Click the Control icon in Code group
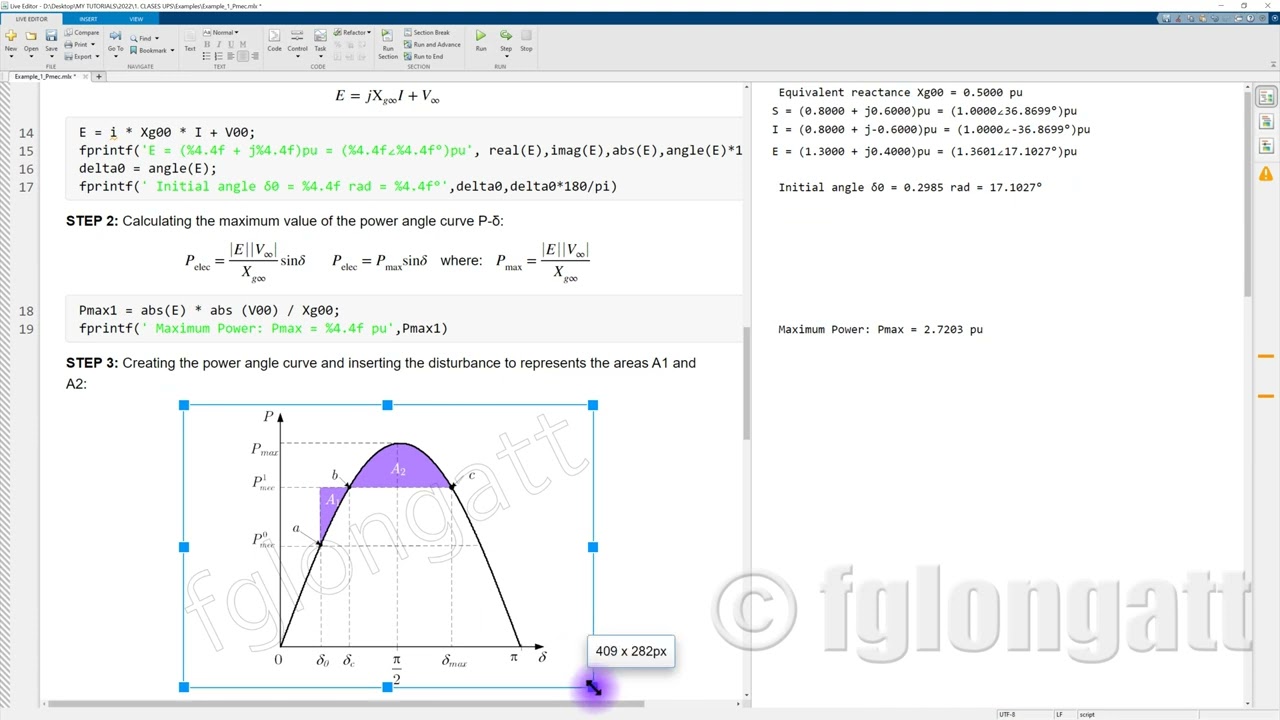Viewport: 1280px width, 720px height. pyautogui.click(x=297, y=35)
